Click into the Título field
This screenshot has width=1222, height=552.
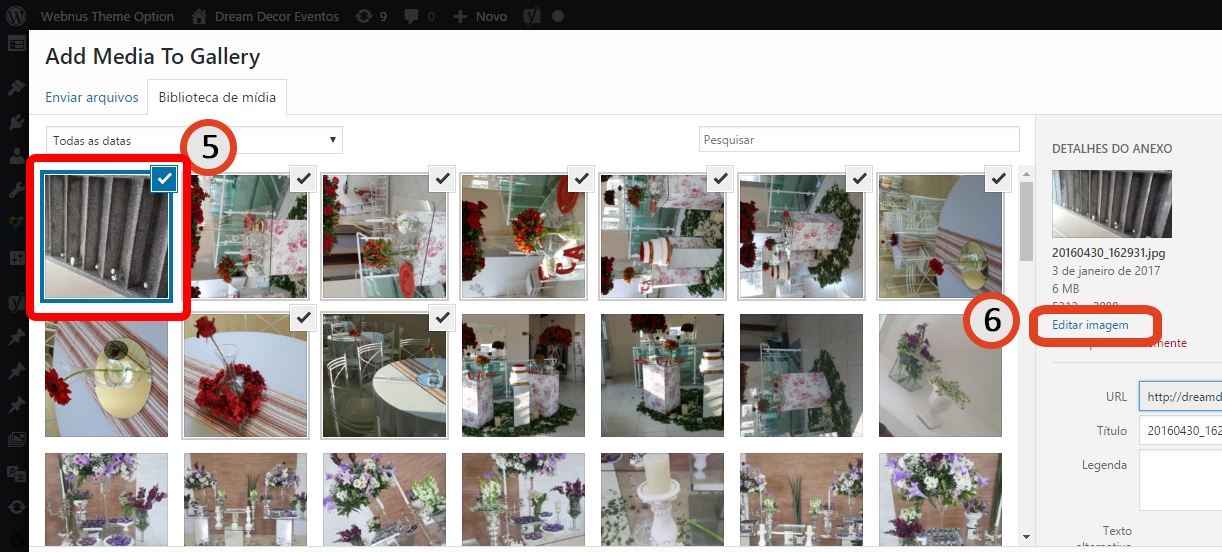(x=1180, y=431)
